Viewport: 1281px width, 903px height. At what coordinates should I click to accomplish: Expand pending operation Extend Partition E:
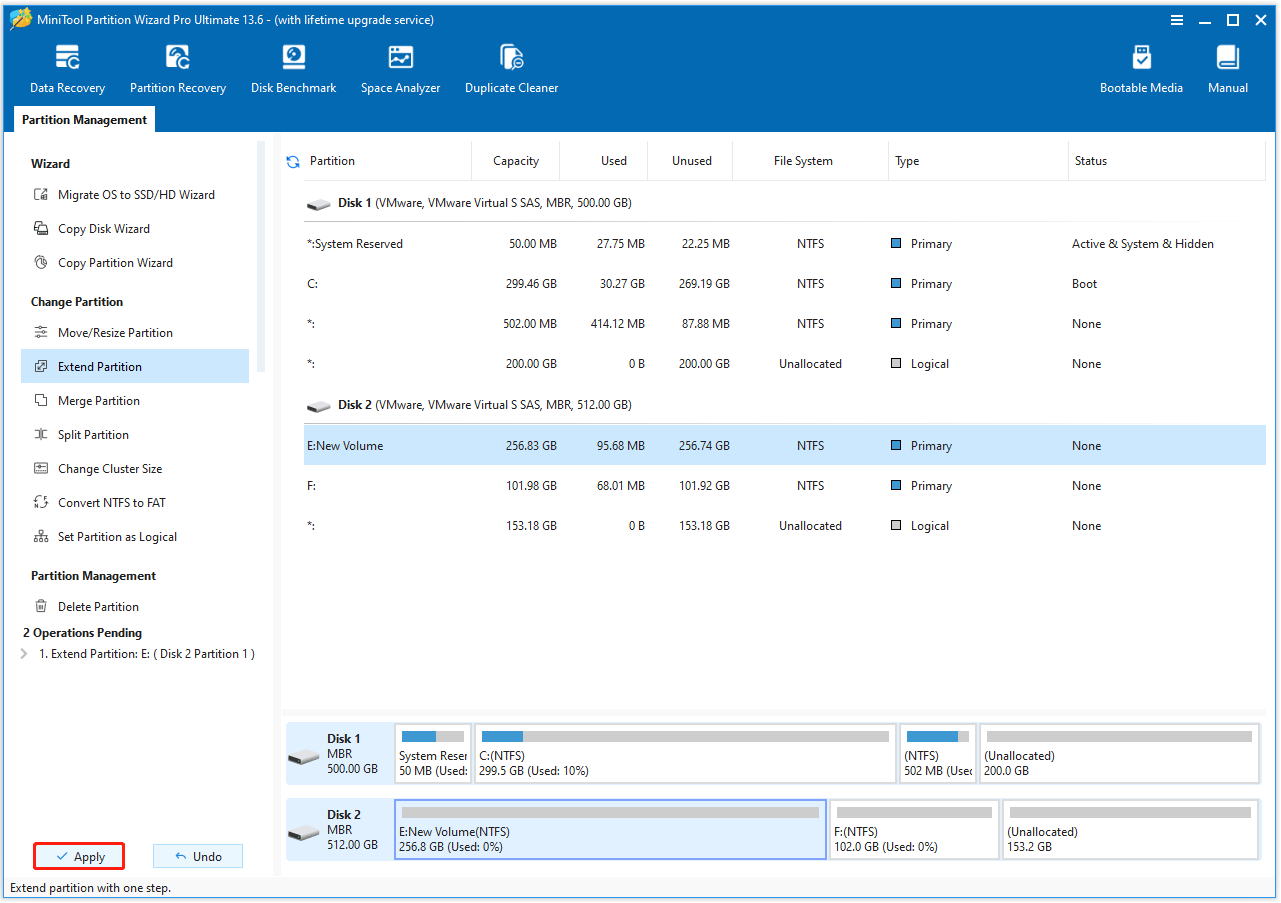pyautogui.click(x=24, y=654)
